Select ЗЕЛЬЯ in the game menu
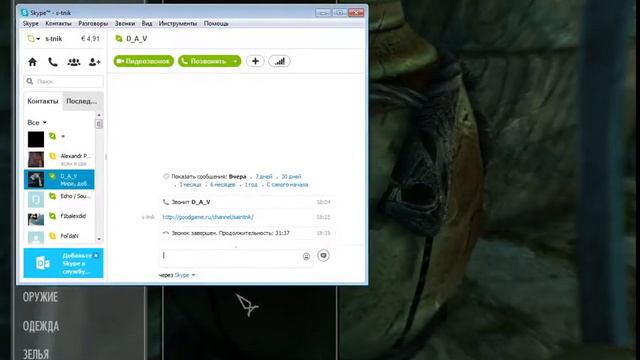This screenshot has height=360, width=640. [x=36, y=354]
